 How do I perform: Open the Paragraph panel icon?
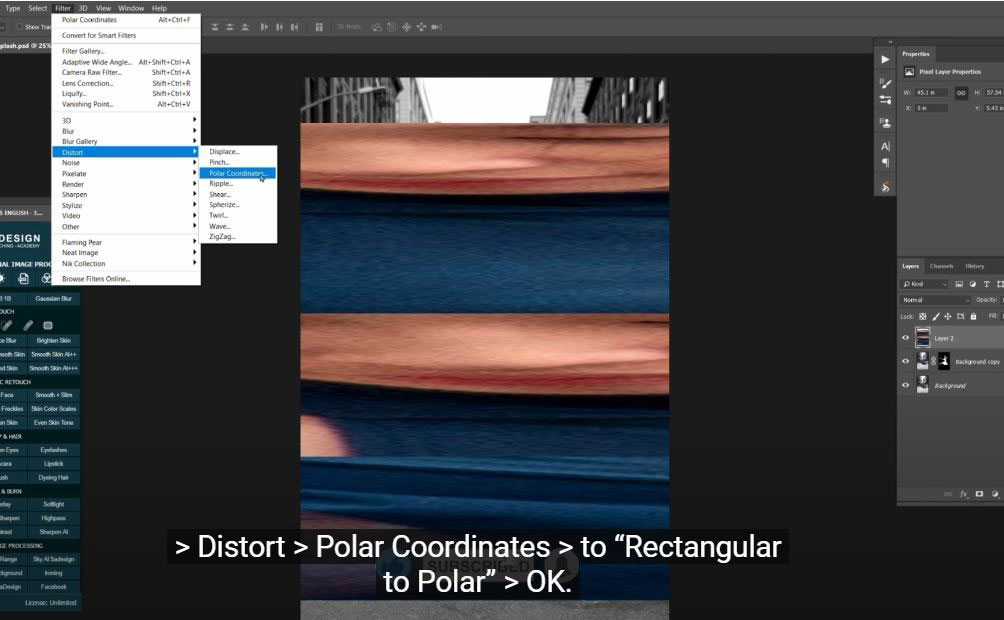[x=885, y=163]
